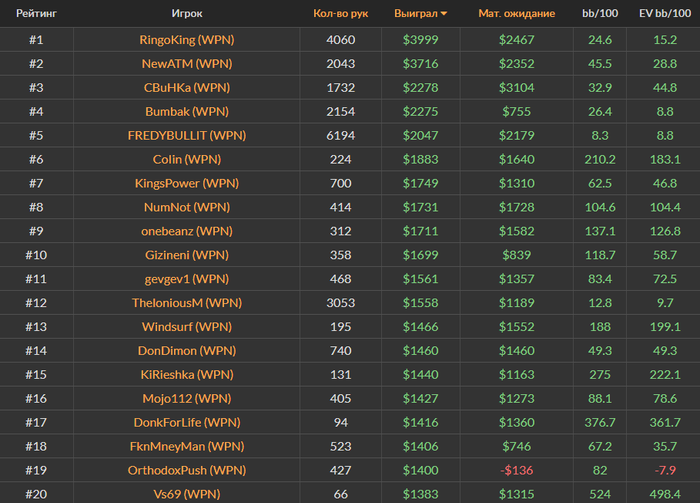This screenshot has height=503, width=700.
Task: Click the Кол-во рук column header
Action: [341, 13]
